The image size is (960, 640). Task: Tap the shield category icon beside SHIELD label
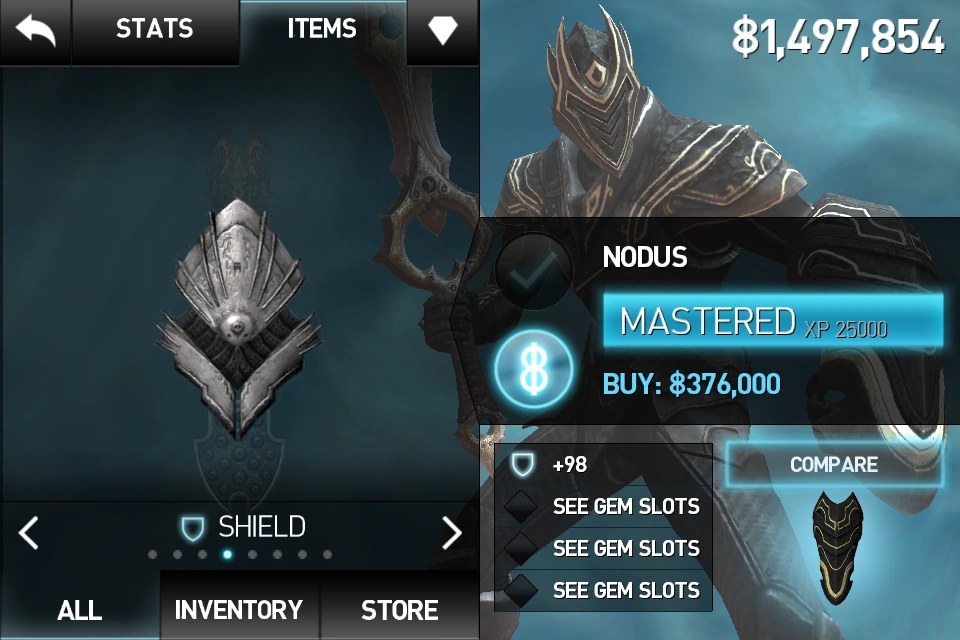(192, 528)
